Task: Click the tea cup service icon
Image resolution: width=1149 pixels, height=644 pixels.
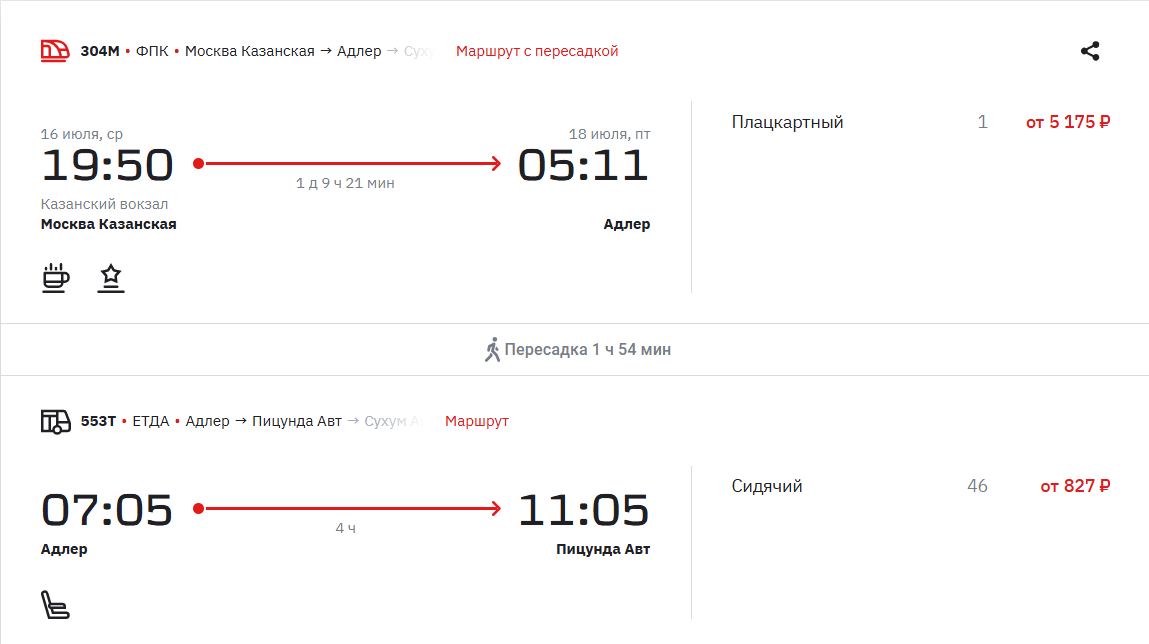Action: [56, 278]
